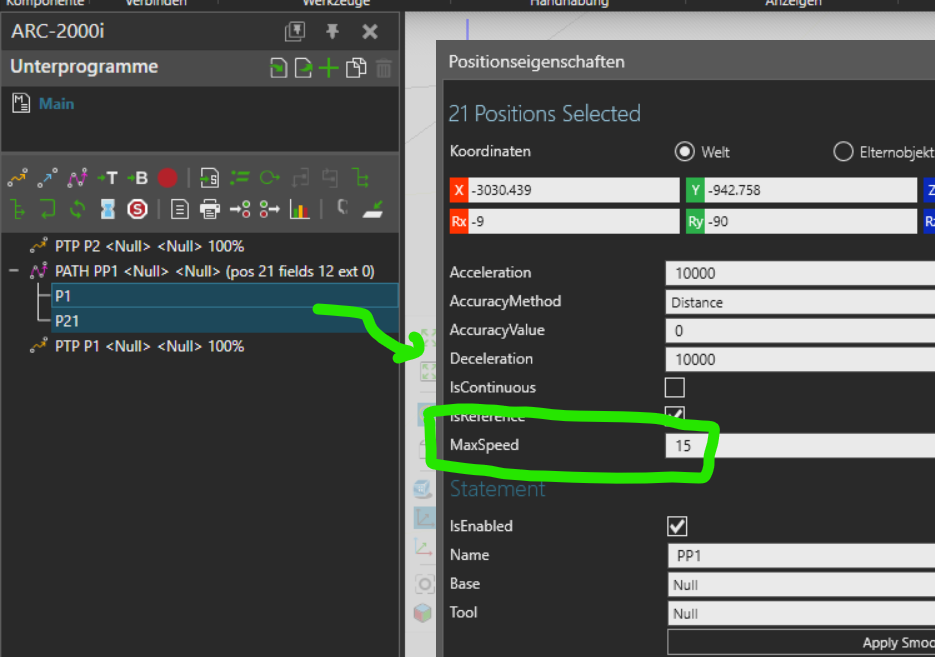Click the 21 Positions Selected heading
The image size is (935, 657).
coord(544,113)
